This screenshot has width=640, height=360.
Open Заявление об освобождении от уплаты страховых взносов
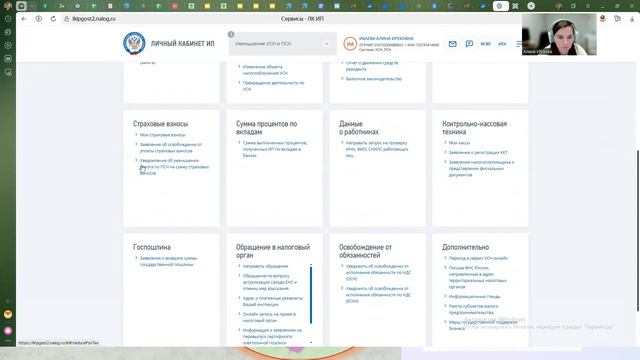pyautogui.click(x=171, y=147)
